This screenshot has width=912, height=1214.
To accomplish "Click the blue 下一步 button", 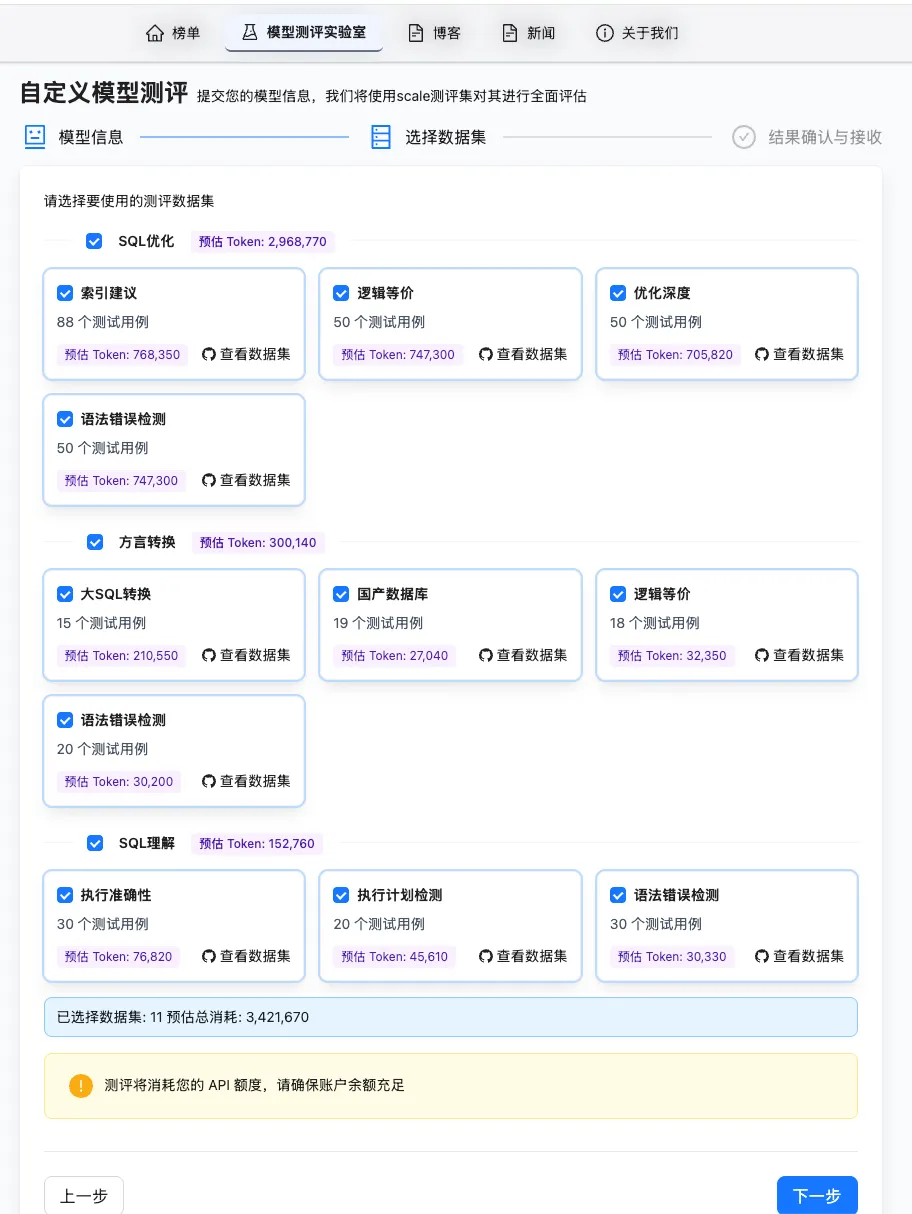I will [817, 1196].
